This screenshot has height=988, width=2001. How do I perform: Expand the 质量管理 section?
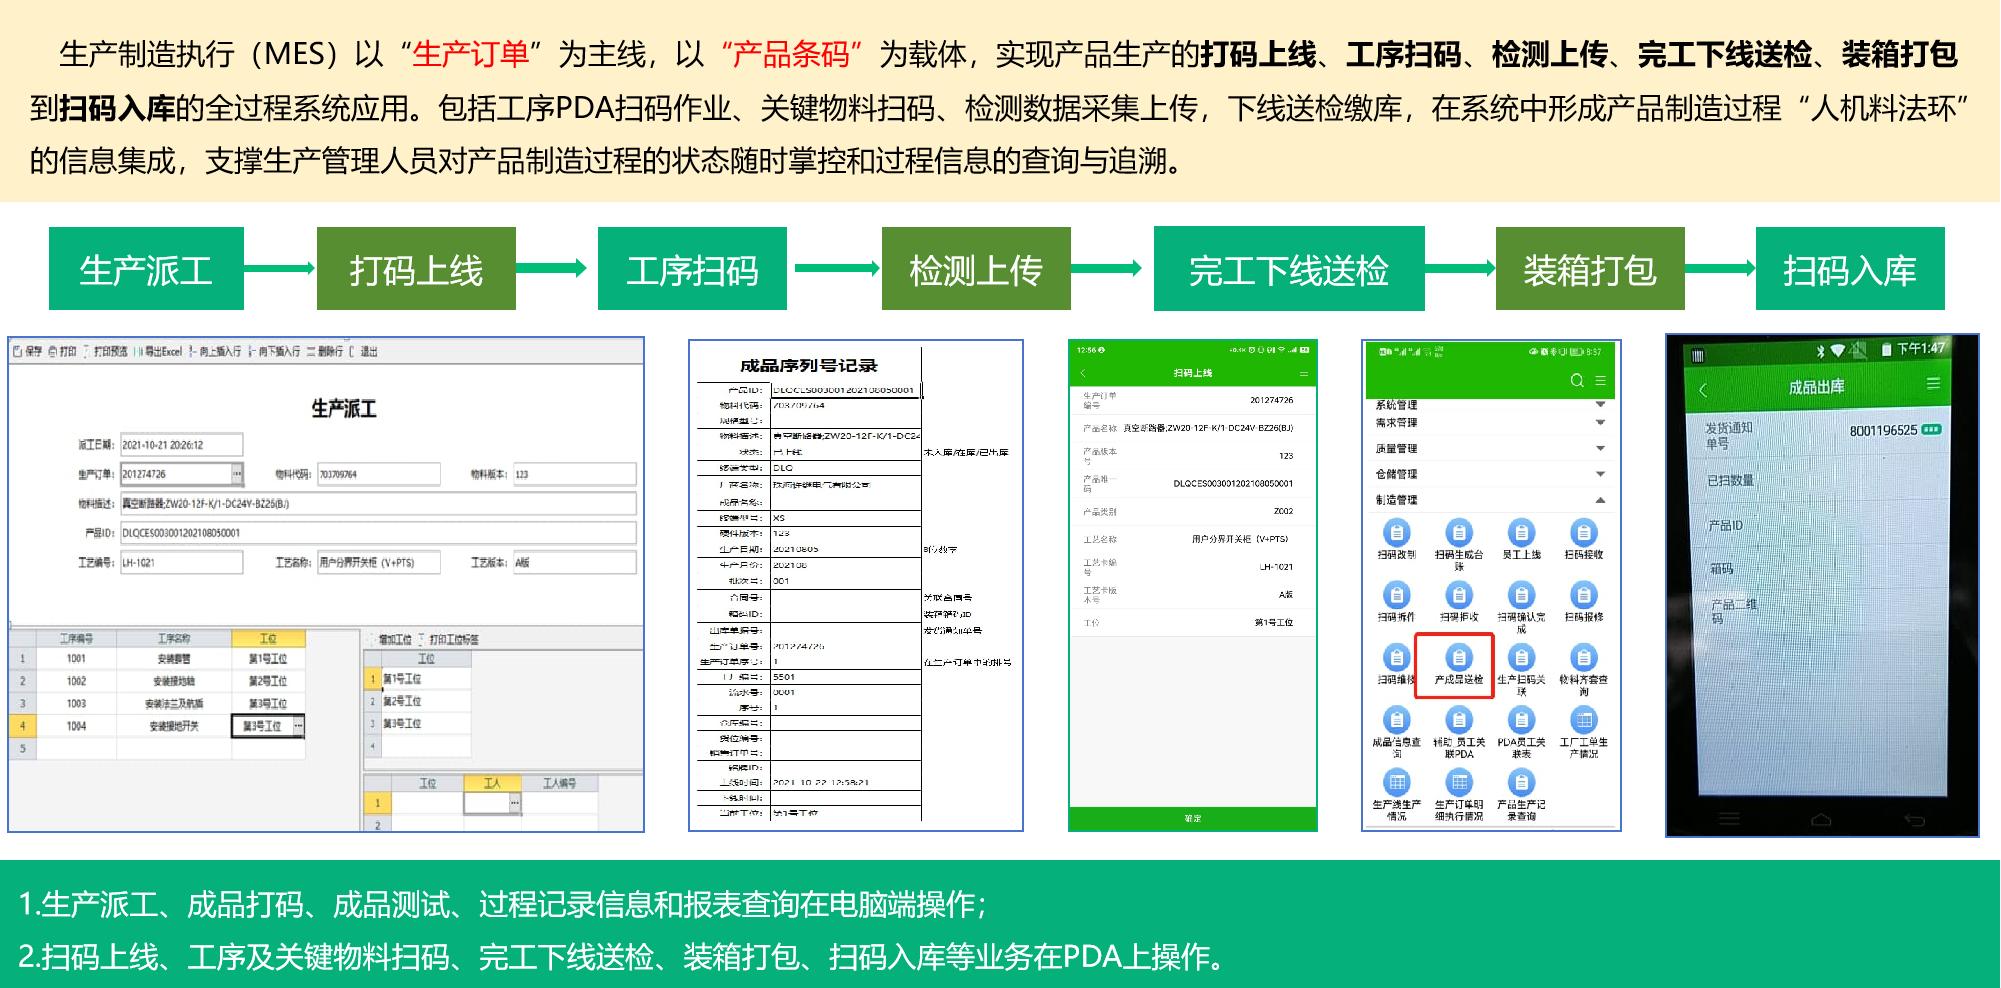click(1600, 449)
